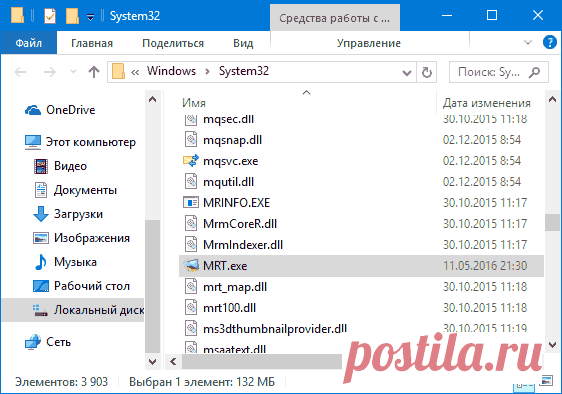This screenshot has height=394, width=562.
Task: Select the Средства работы с... contextual tab
Action: (334, 18)
